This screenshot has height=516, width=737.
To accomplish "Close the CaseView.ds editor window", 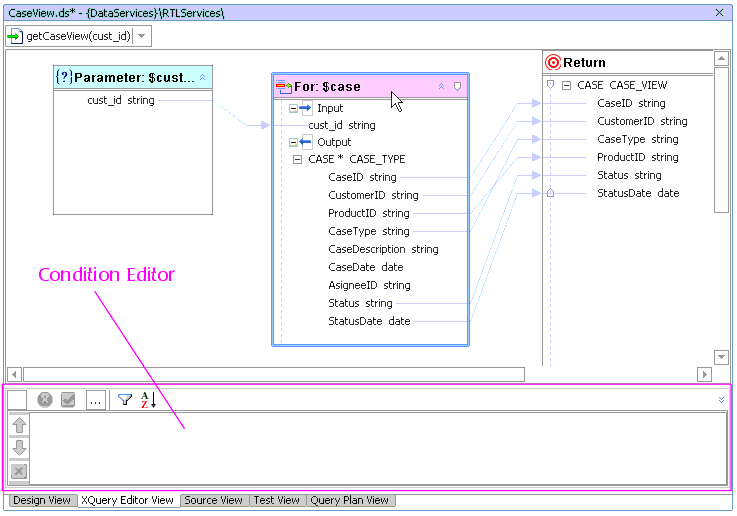I will tap(719, 13).
